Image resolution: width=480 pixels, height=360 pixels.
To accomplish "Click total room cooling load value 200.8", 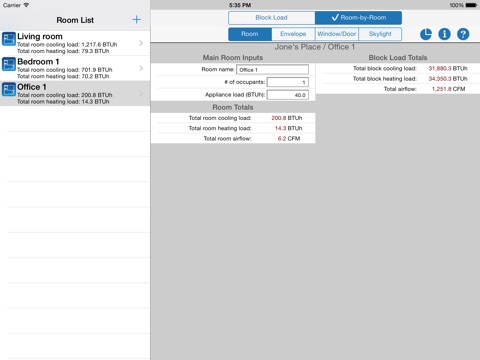I will (x=279, y=118).
